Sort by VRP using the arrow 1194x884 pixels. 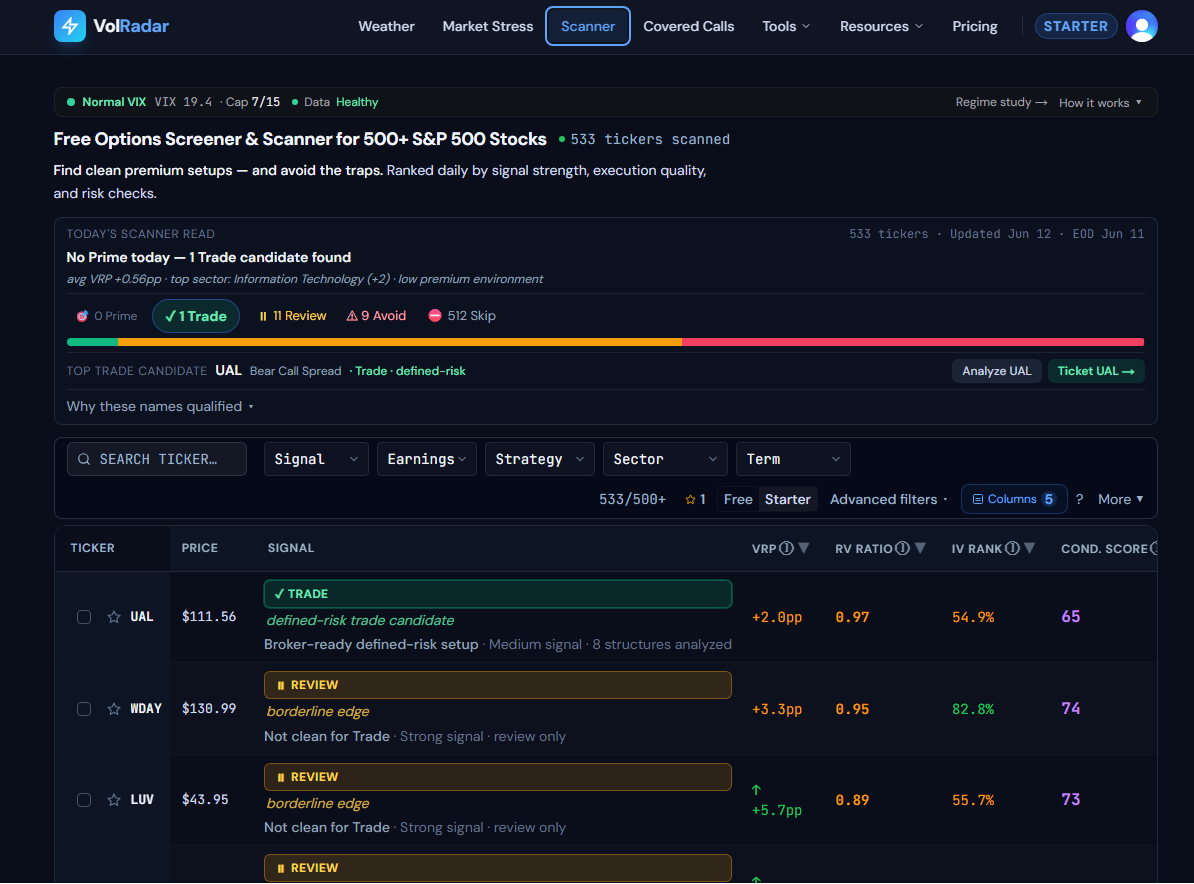pyautogui.click(x=803, y=548)
